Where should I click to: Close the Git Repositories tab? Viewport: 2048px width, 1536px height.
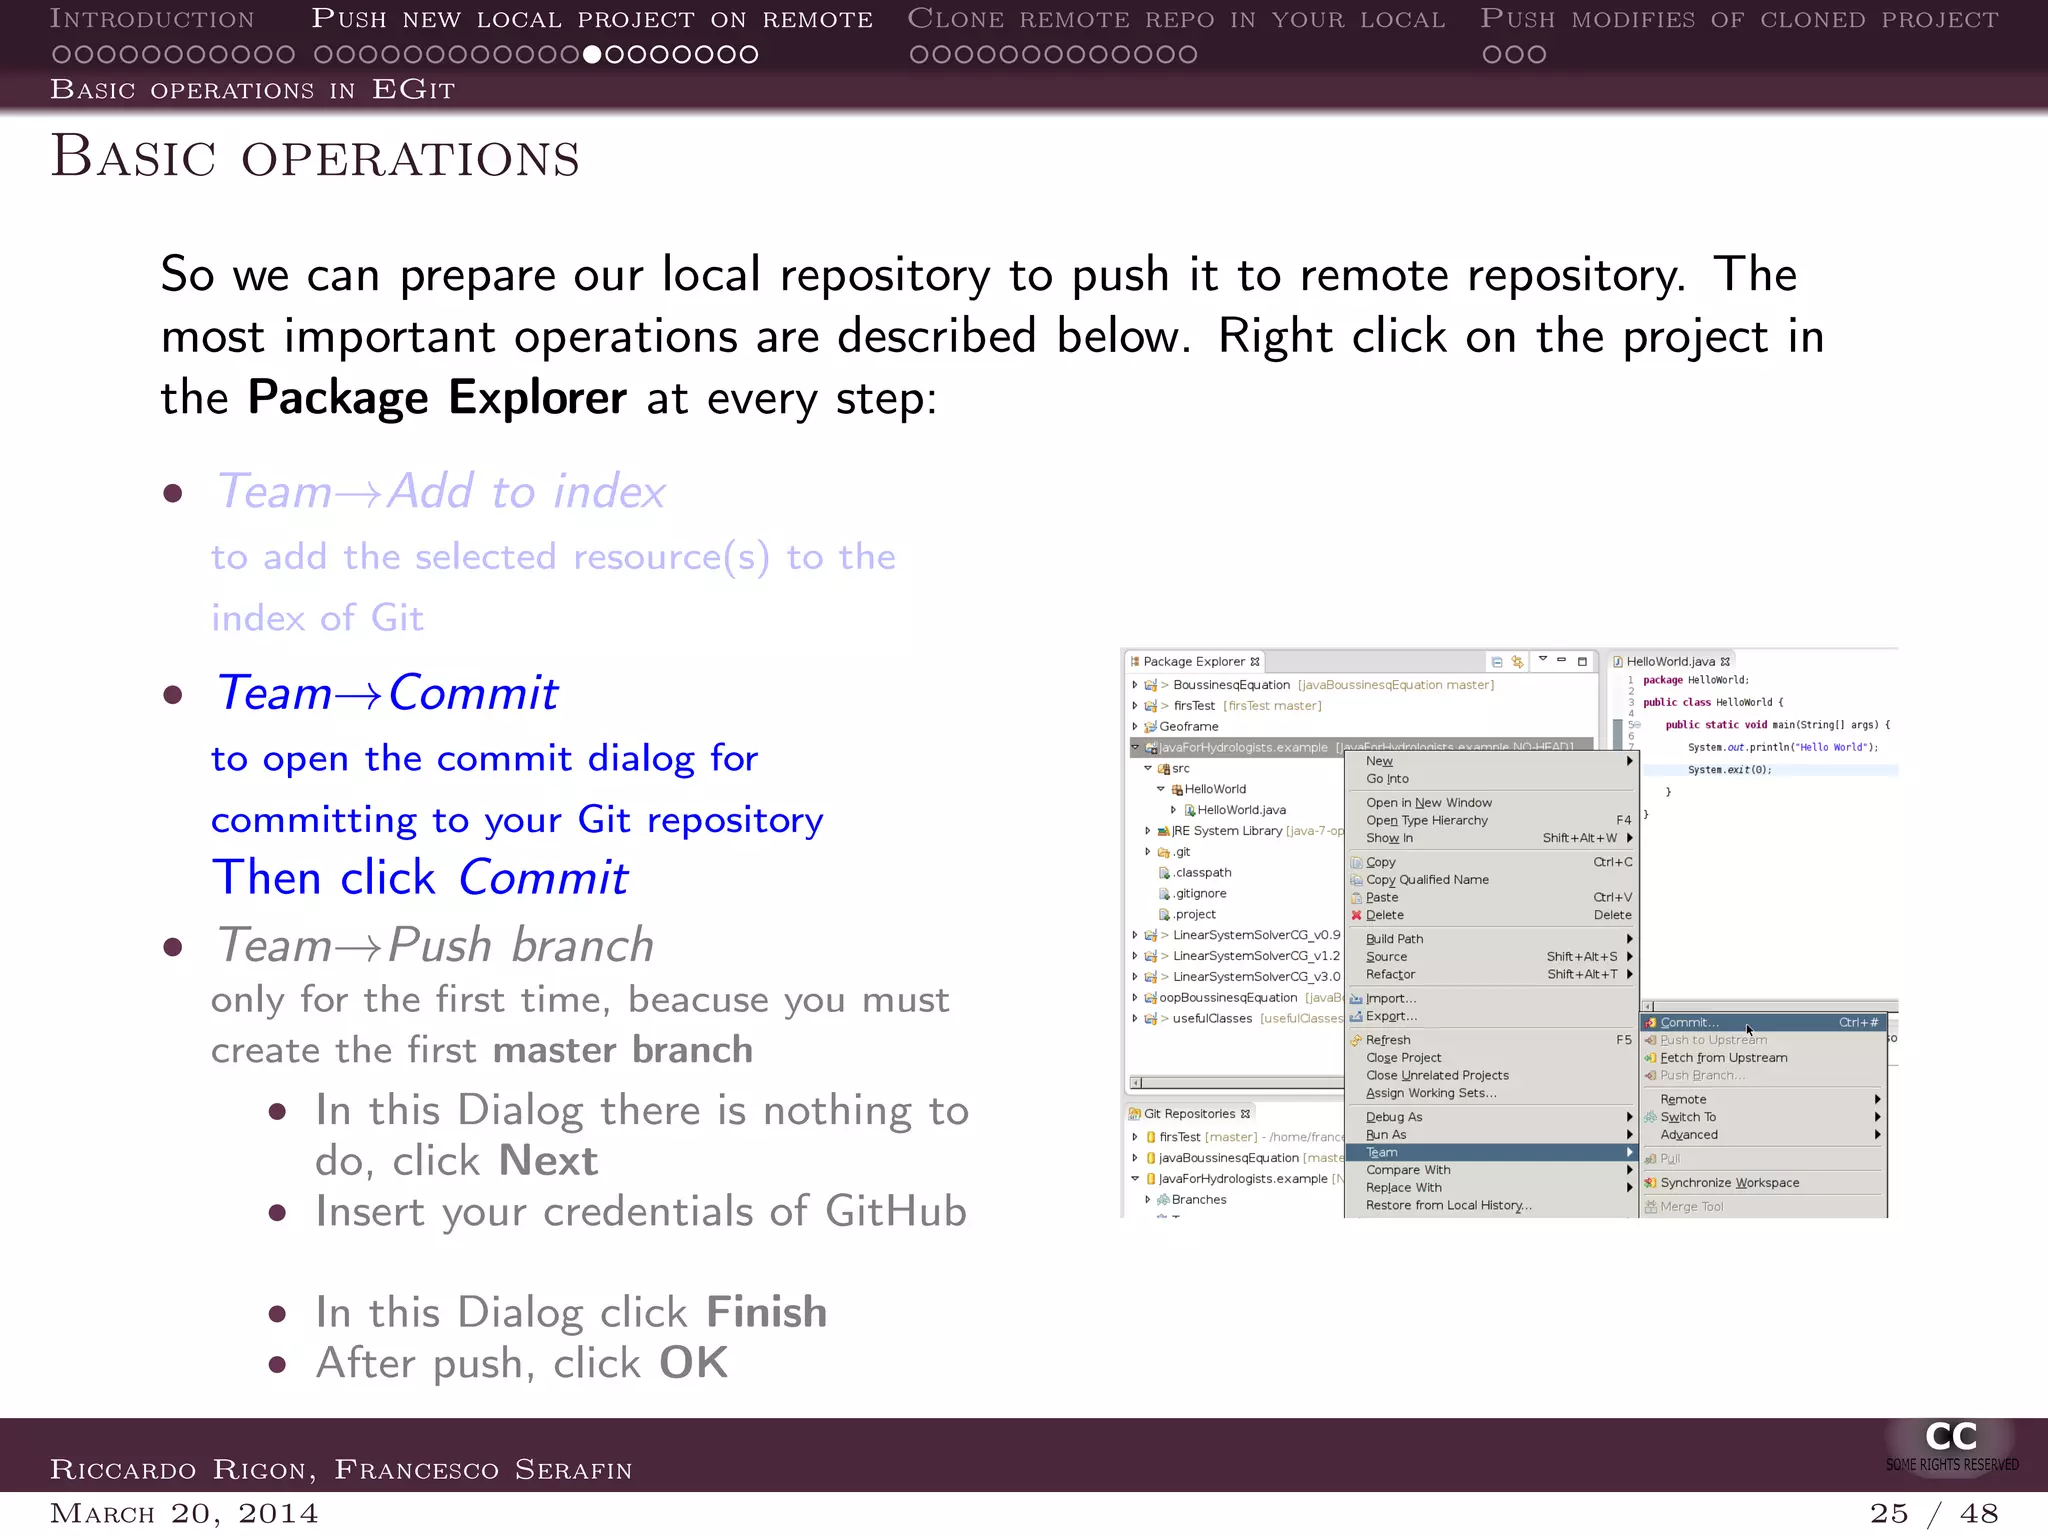pos(1245,1114)
